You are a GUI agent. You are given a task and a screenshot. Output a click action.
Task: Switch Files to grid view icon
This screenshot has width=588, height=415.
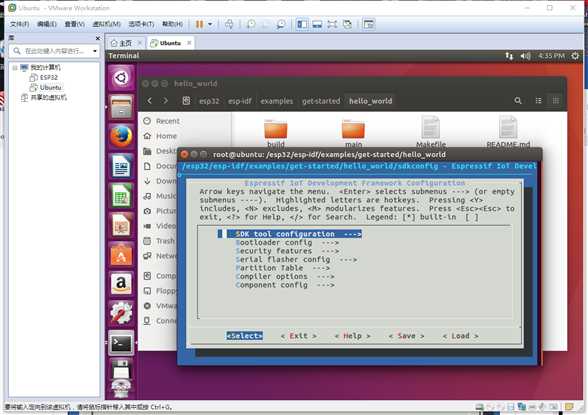click(556, 100)
